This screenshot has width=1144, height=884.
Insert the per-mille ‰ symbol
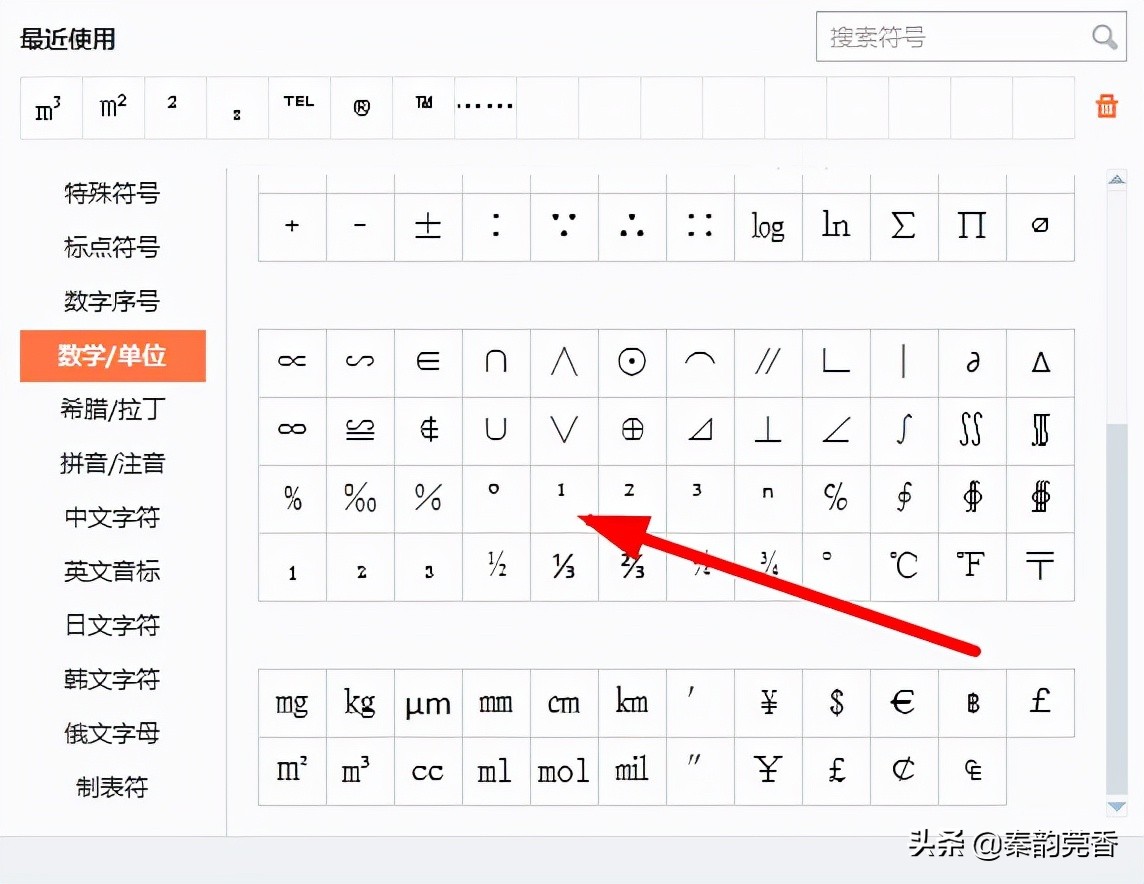pyautogui.click(x=360, y=498)
